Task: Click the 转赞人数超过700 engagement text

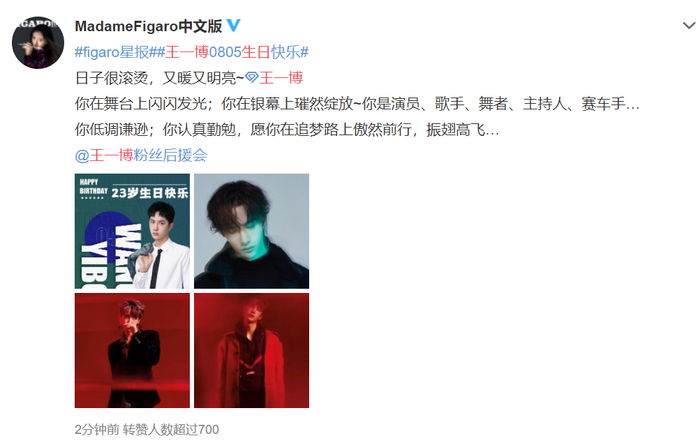Action: 171,429
